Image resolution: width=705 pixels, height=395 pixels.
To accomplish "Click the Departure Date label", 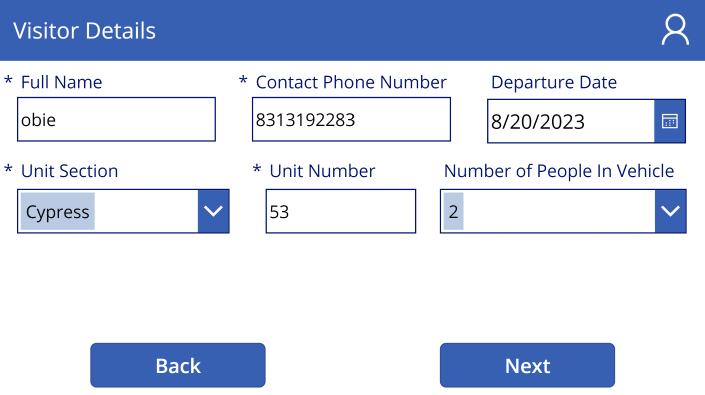I will tap(554, 83).
